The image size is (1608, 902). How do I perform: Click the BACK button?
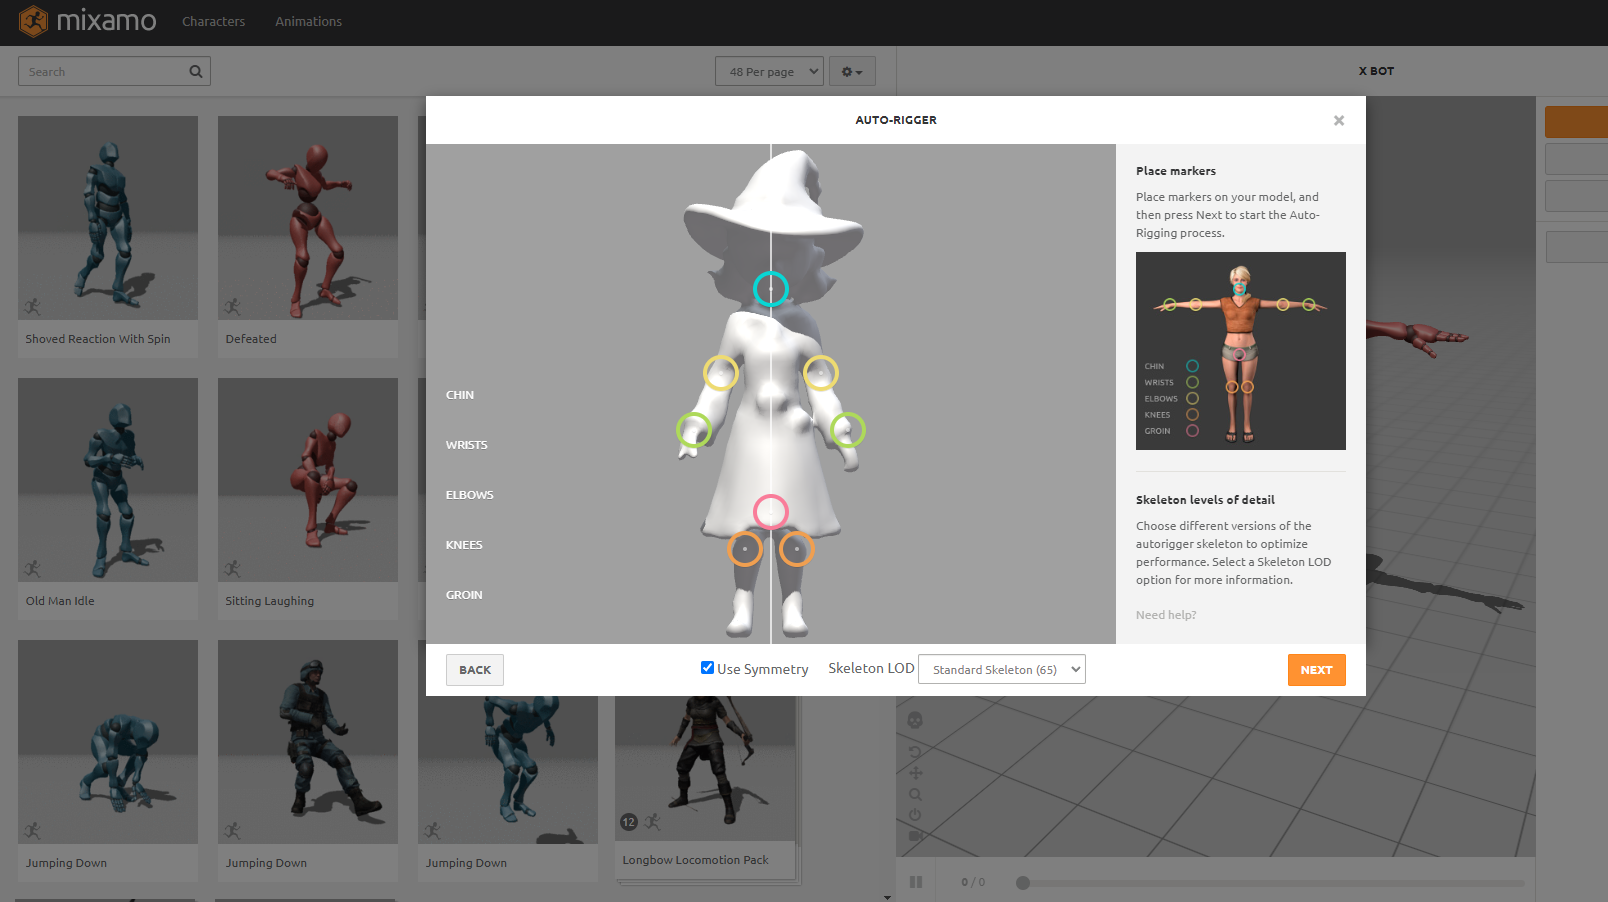(475, 670)
